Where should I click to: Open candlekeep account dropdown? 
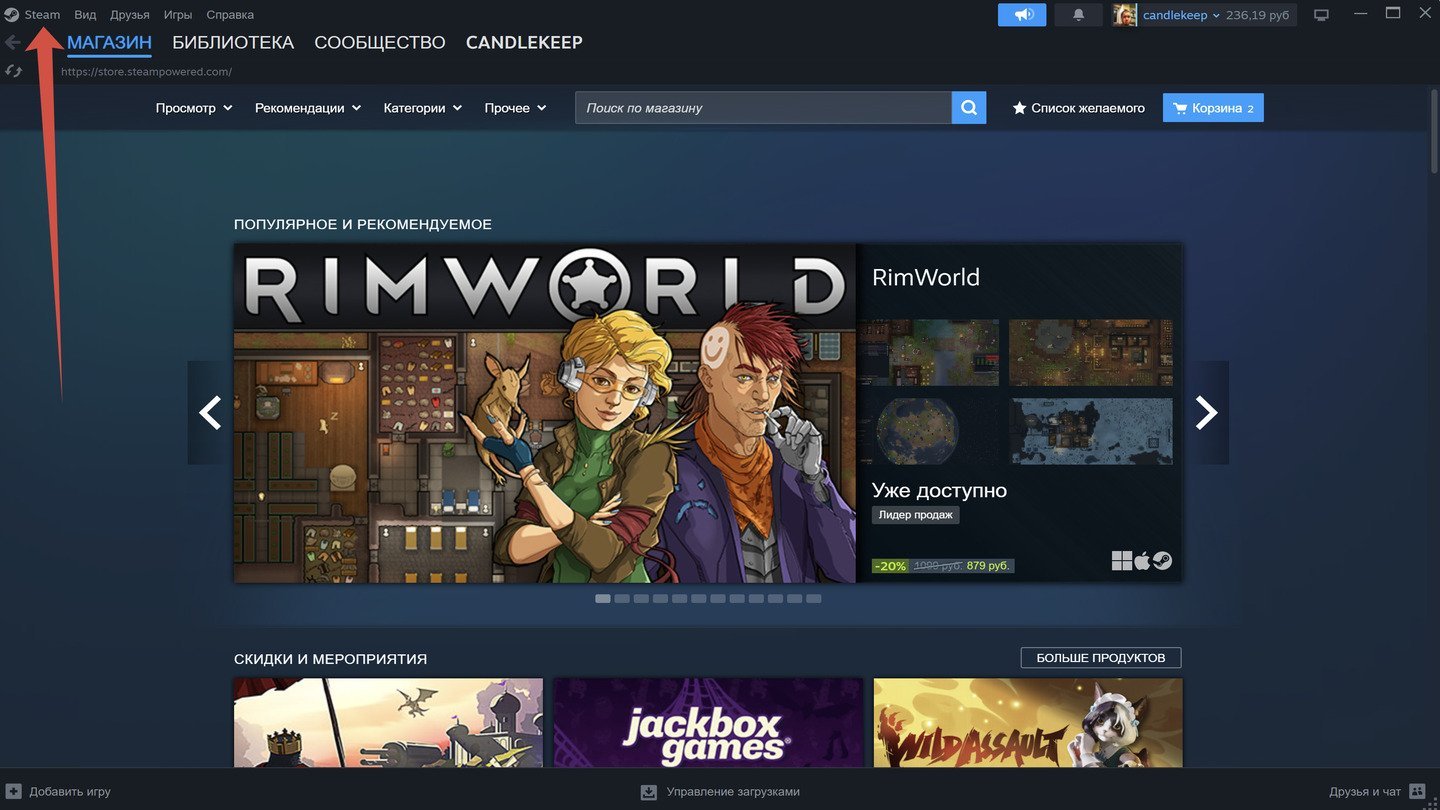pyautogui.click(x=1180, y=15)
